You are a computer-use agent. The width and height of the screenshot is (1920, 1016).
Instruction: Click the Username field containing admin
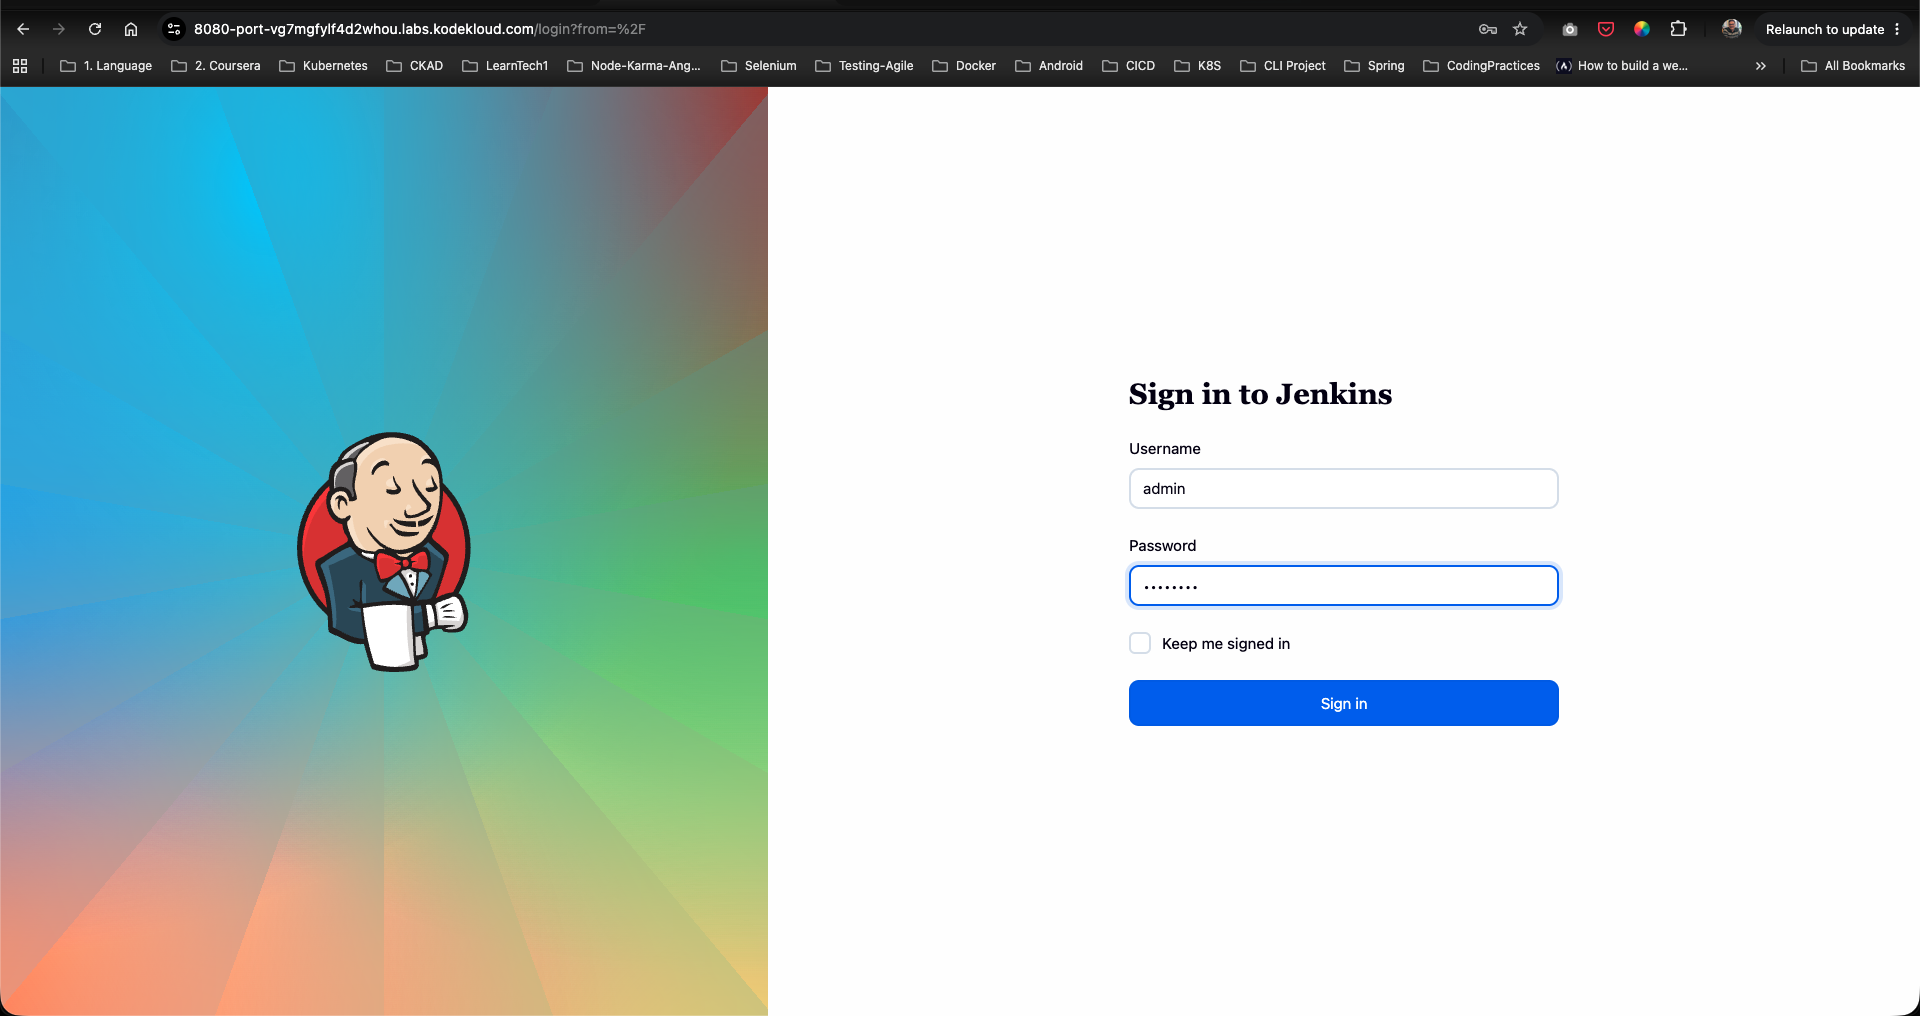click(x=1343, y=488)
